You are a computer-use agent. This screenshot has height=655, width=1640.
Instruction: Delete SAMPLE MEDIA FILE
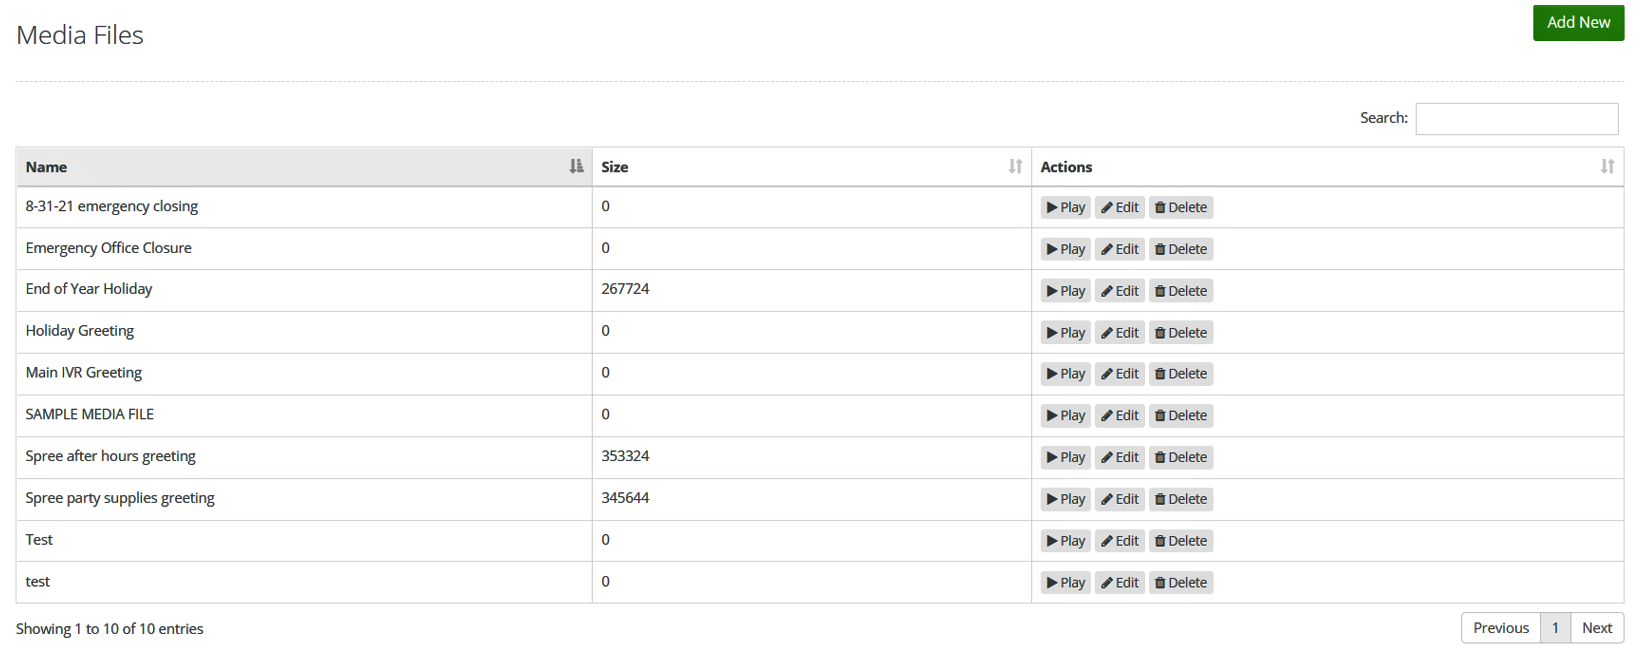coord(1180,416)
